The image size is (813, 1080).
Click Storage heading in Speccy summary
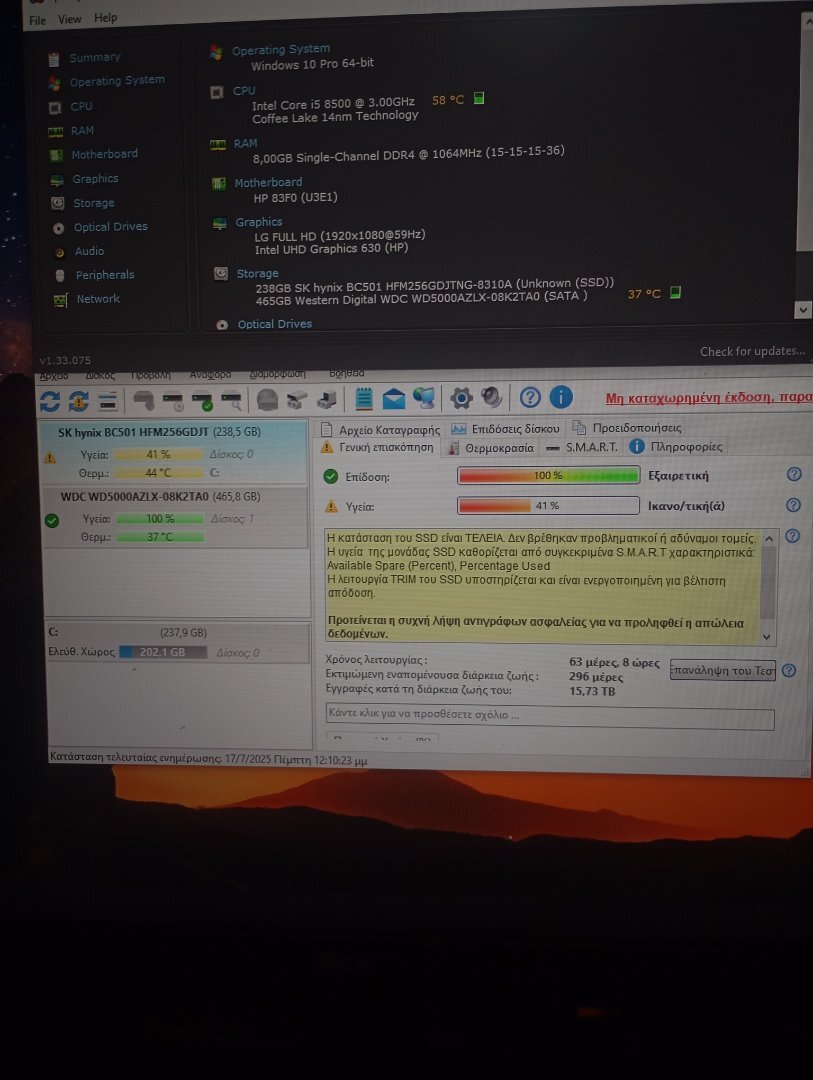pos(257,273)
